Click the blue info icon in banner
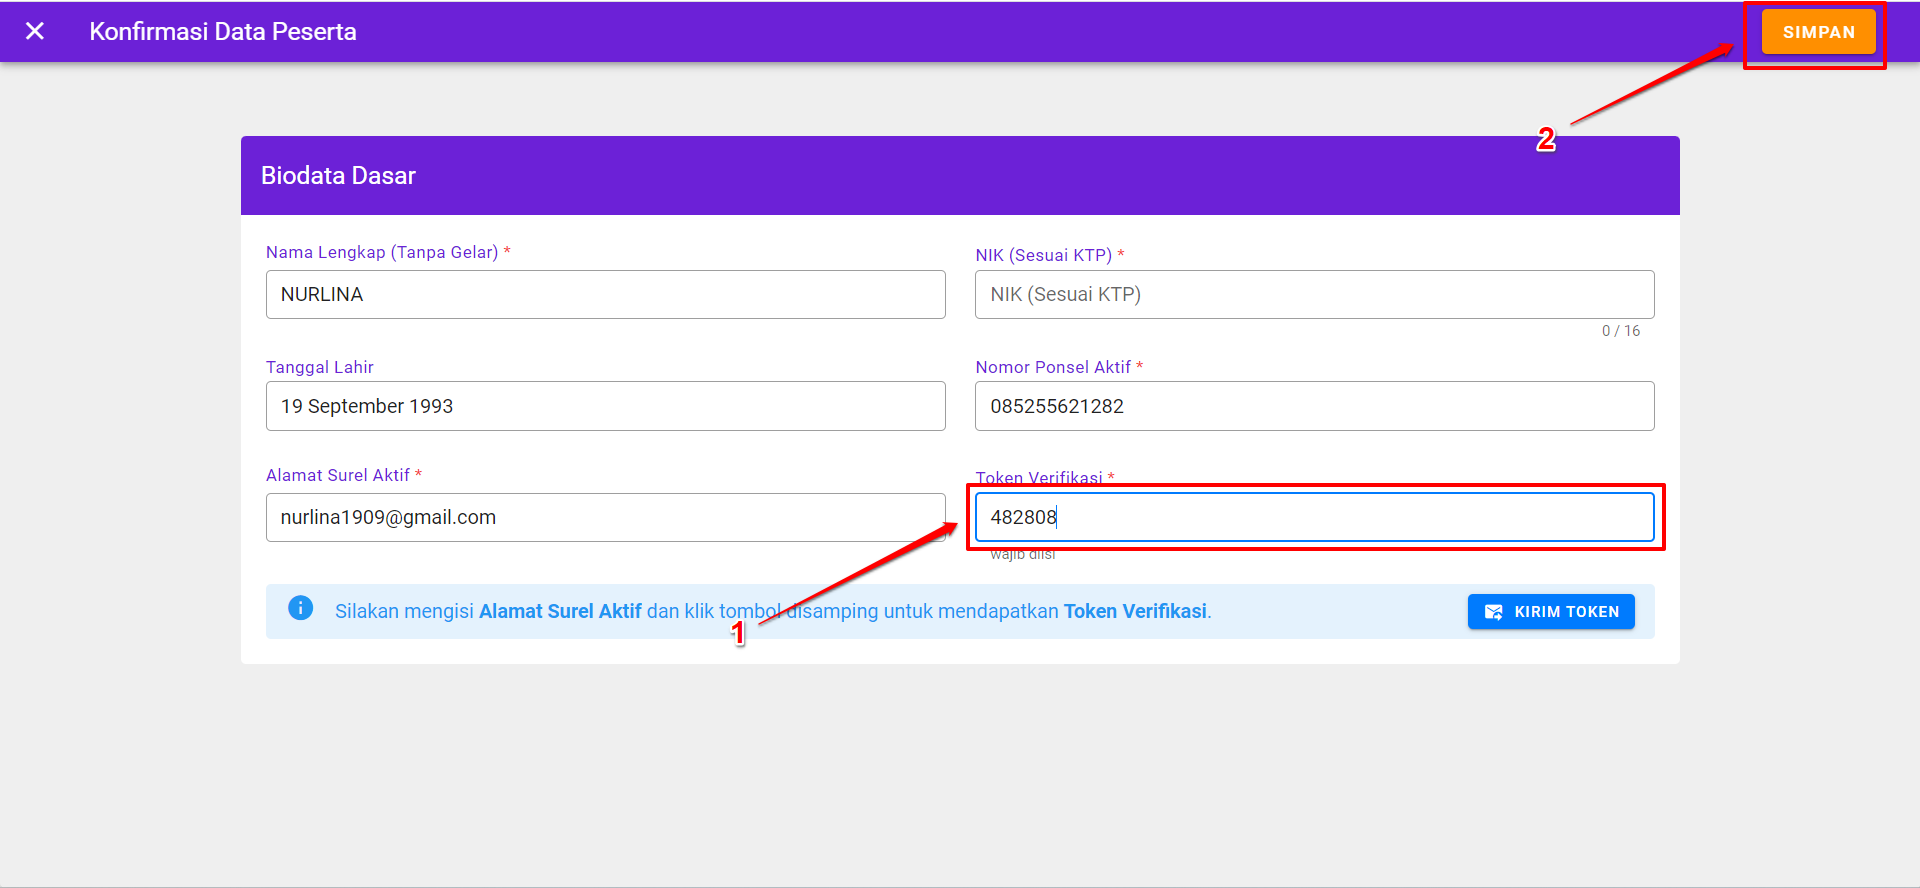 (300, 608)
